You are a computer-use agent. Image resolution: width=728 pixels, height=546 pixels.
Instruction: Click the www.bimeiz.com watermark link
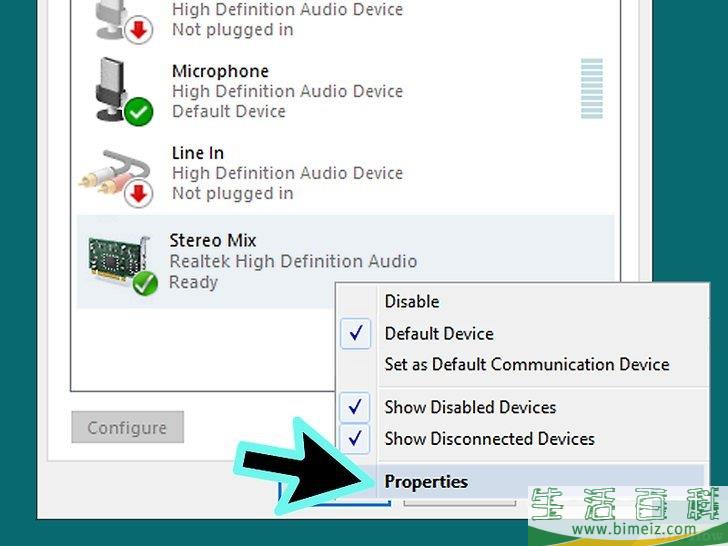[x=622, y=528]
